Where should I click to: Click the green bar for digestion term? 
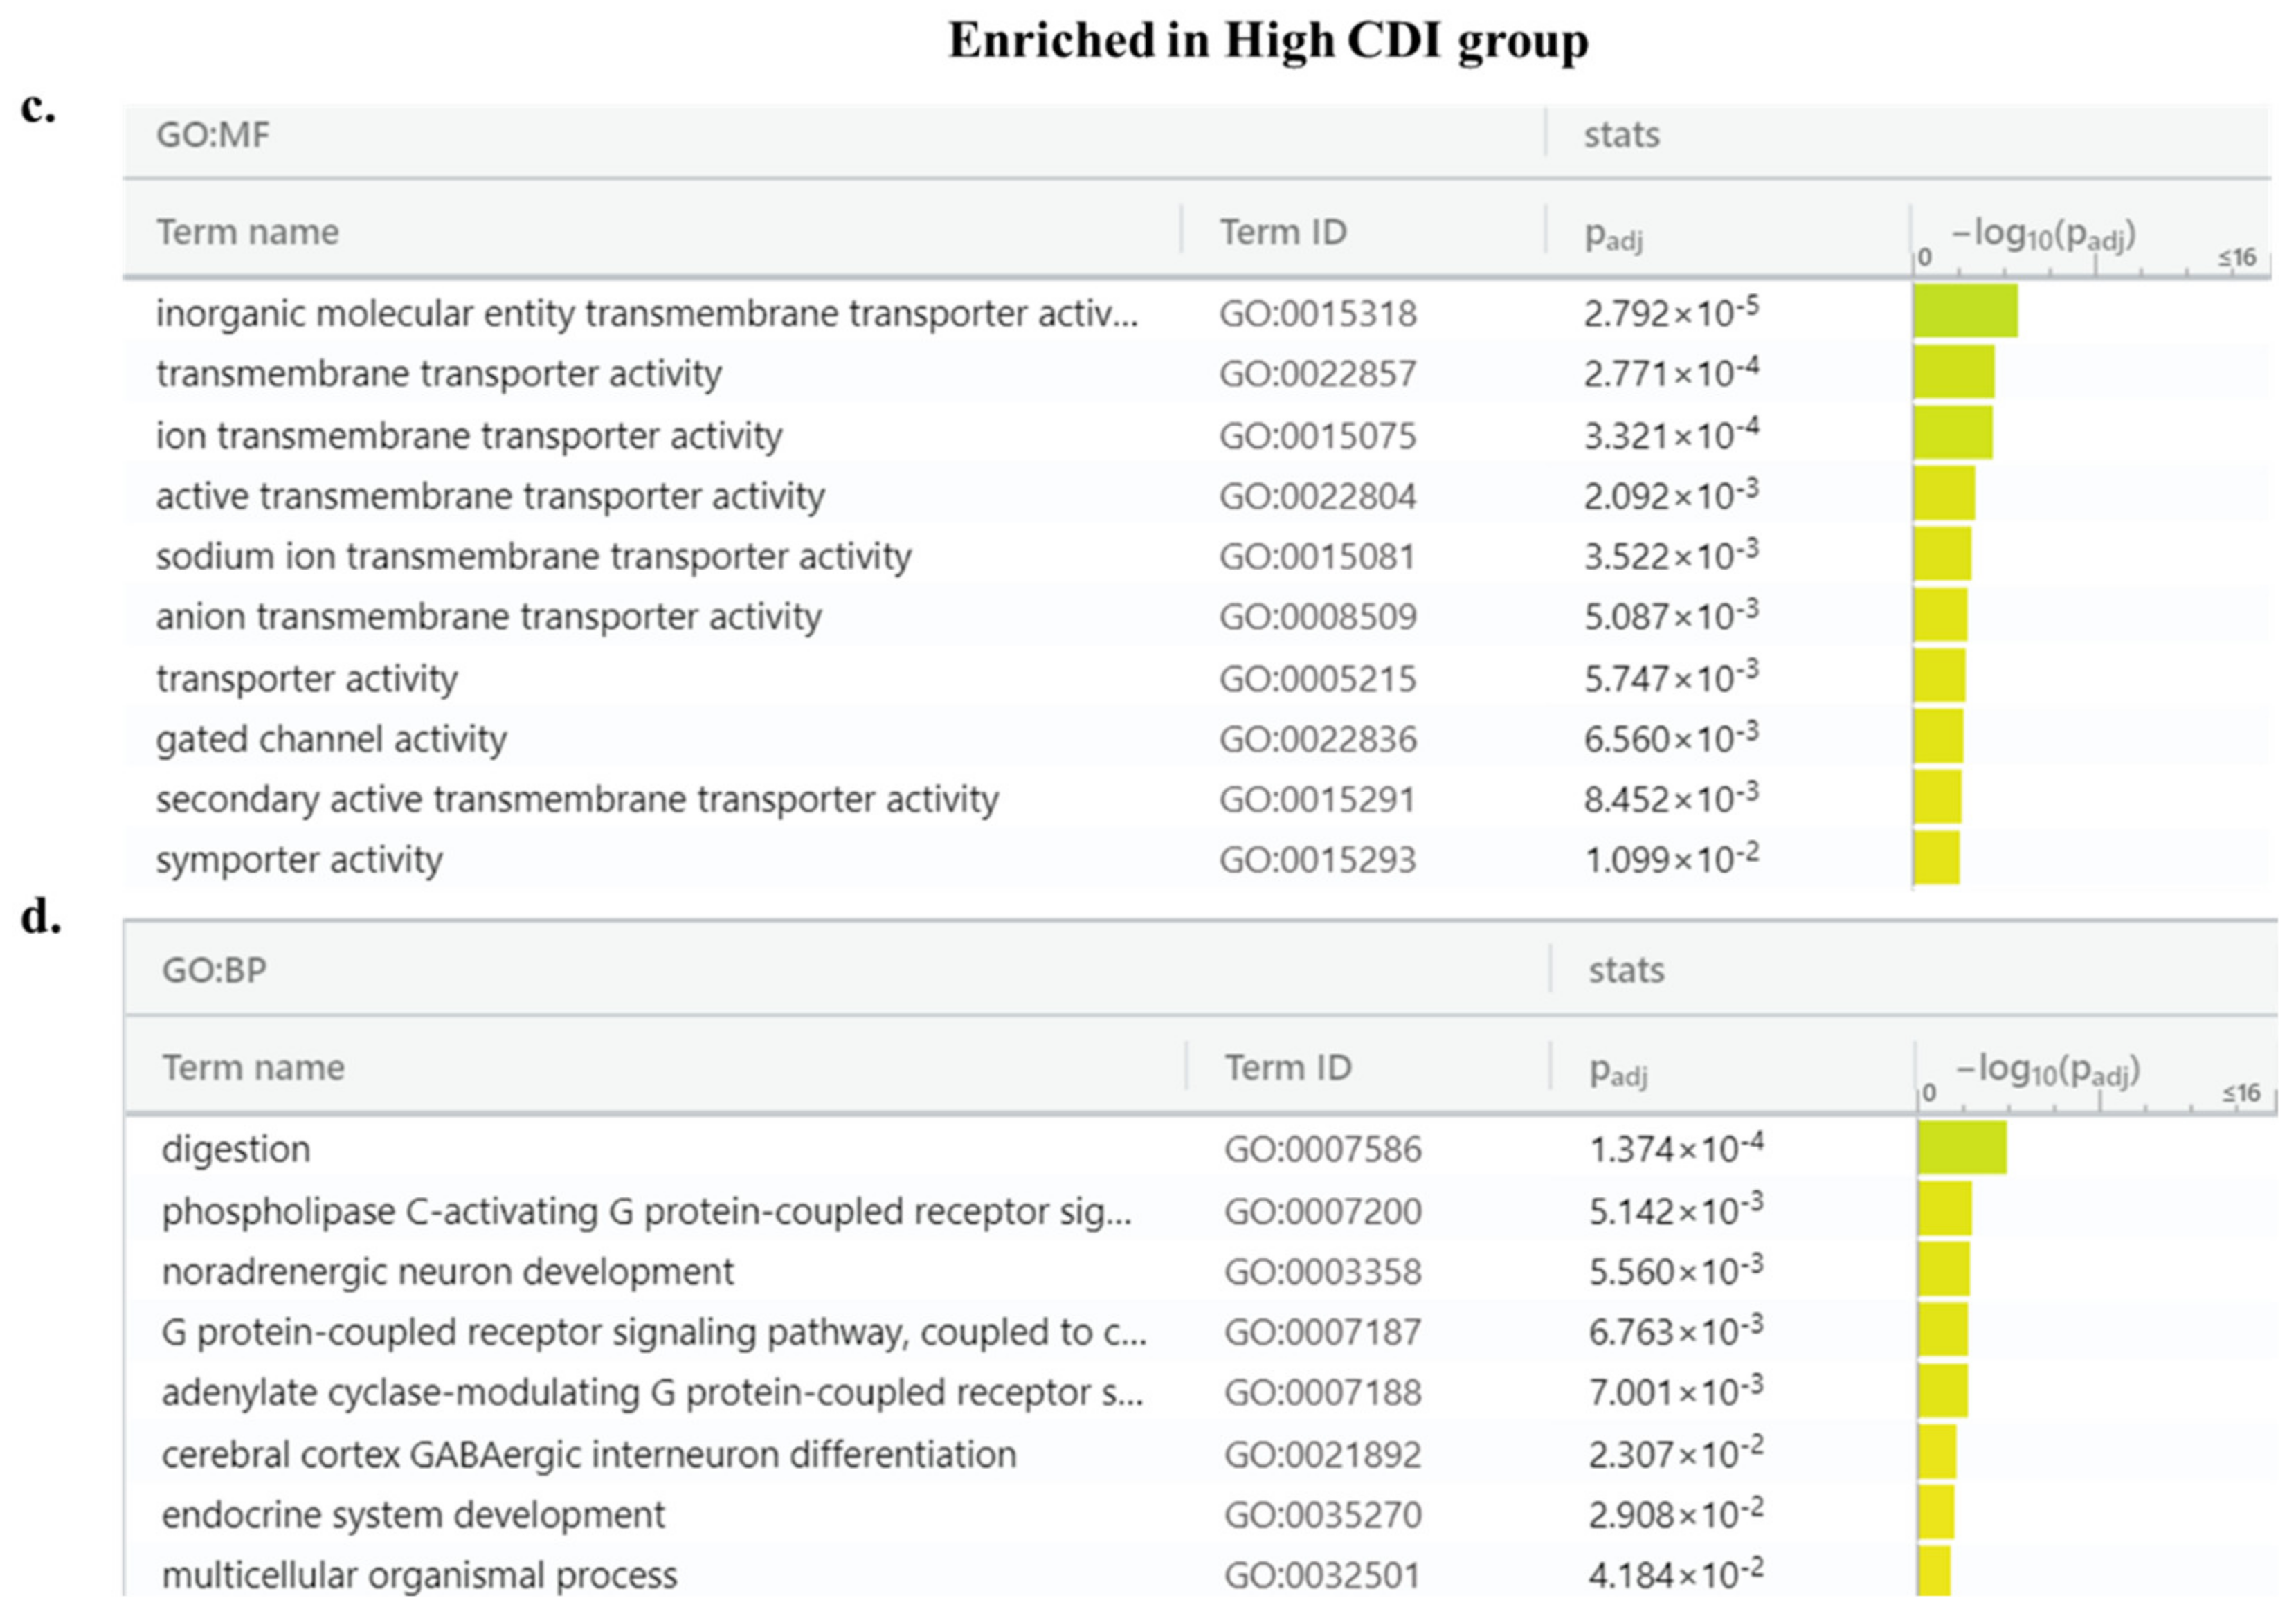pyautogui.click(x=1961, y=1147)
